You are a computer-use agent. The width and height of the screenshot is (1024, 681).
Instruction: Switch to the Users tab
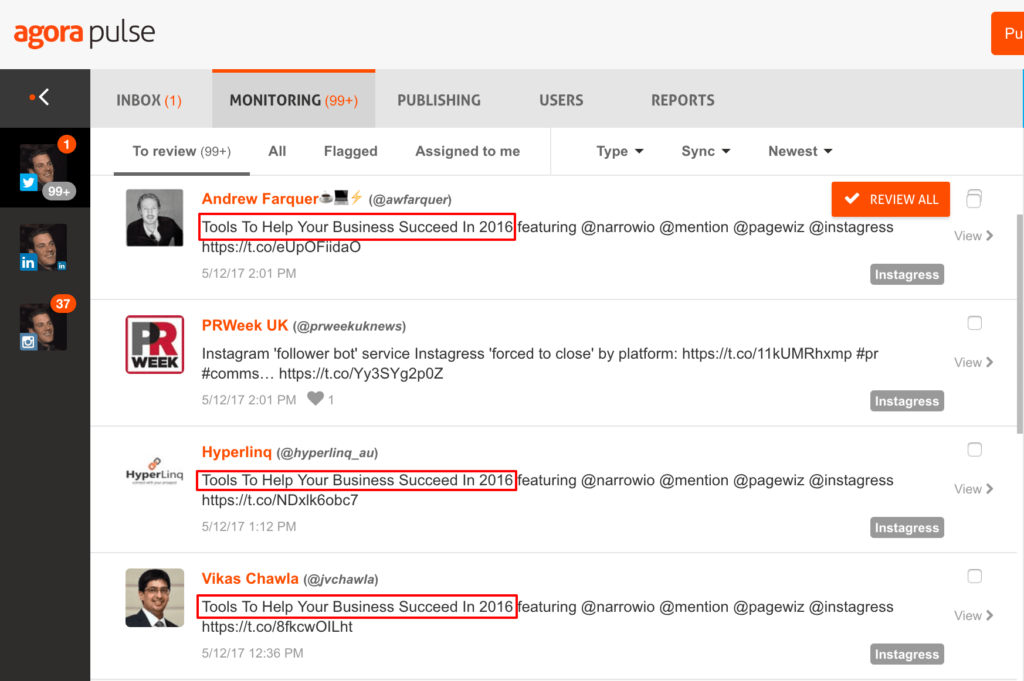561,100
